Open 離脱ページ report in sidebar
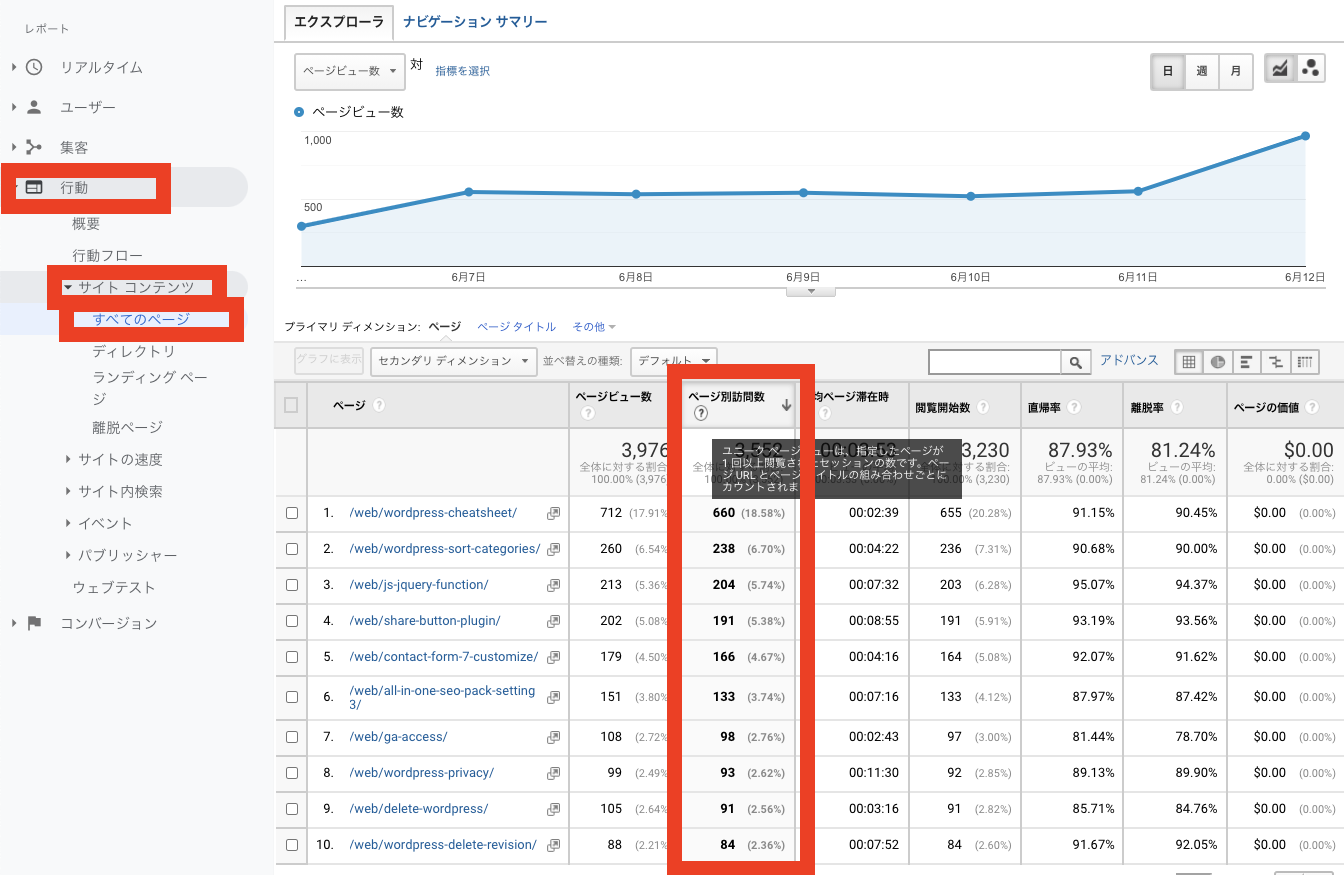 pos(127,427)
